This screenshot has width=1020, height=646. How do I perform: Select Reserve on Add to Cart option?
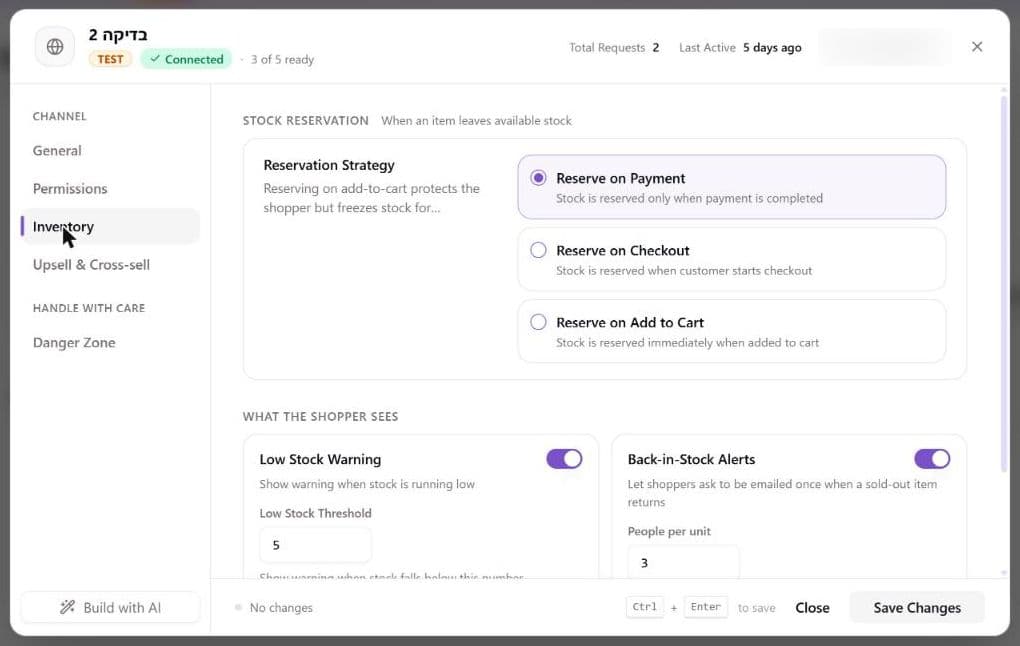point(731,331)
